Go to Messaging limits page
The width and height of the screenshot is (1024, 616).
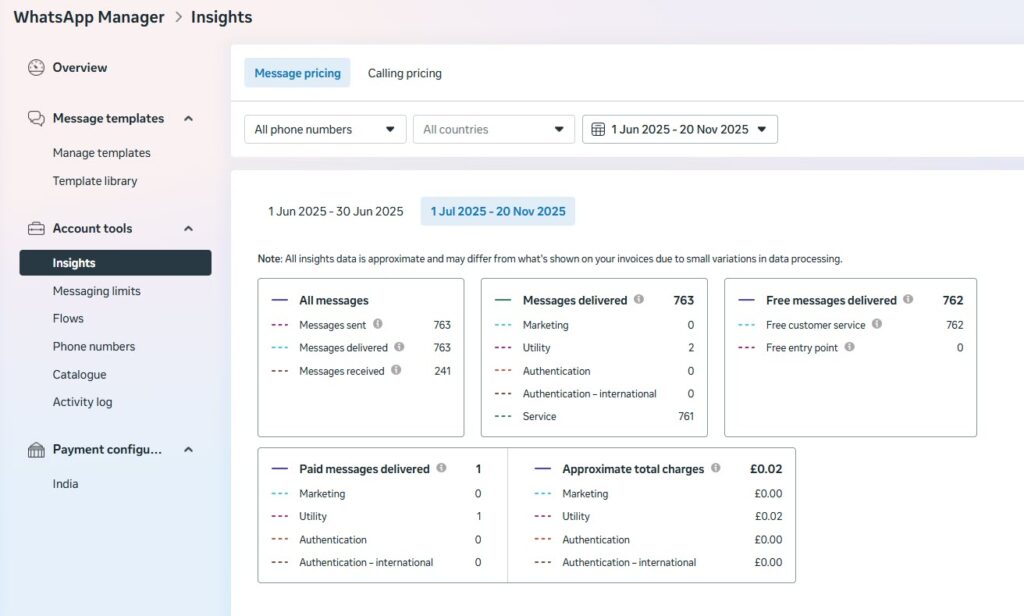point(96,291)
